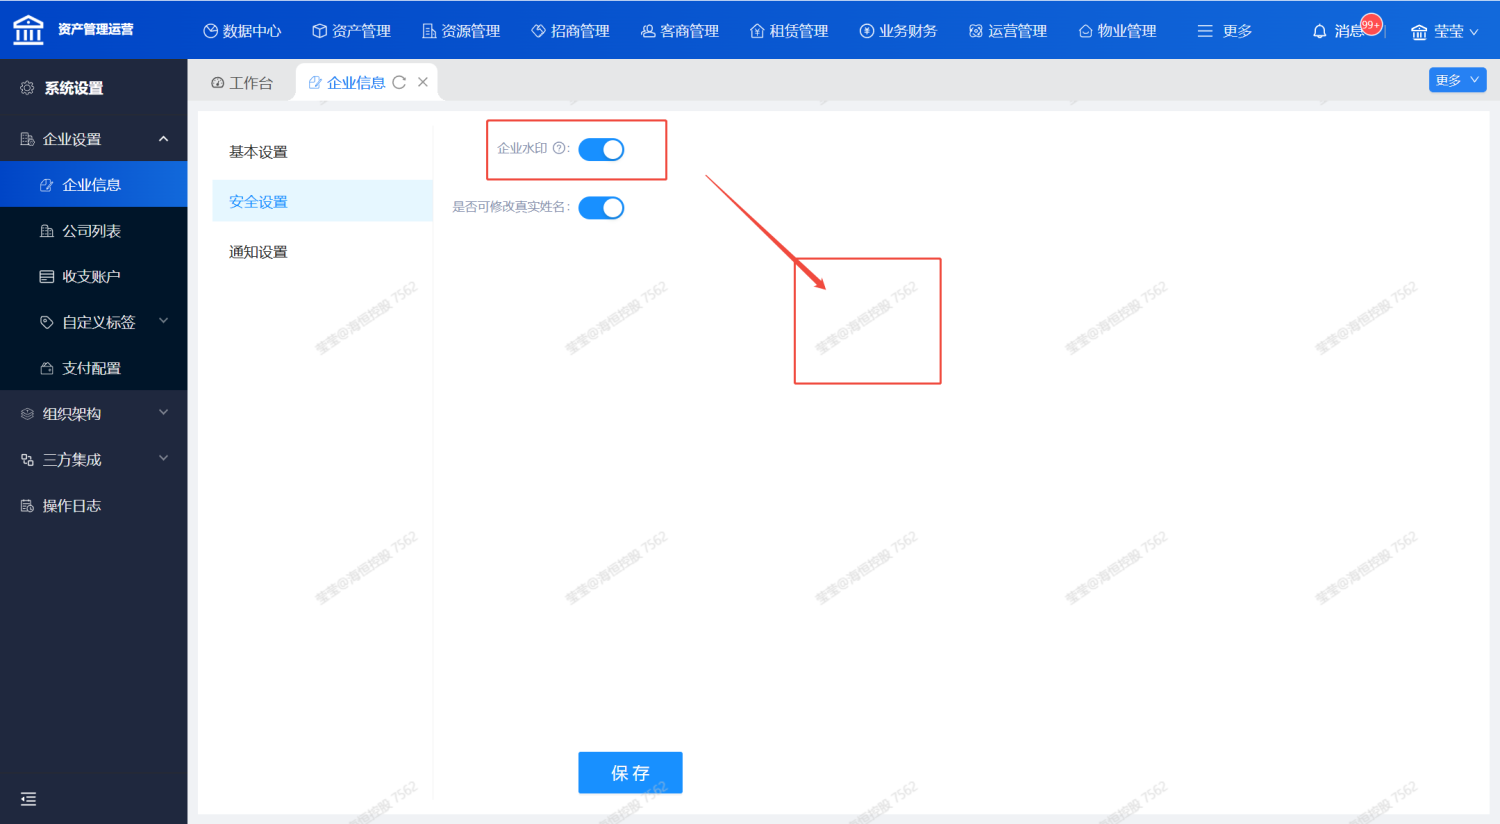Image resolution: width=1500 pixels, height=824 pixels.
Task: Select the 通知设置 settings tab
Action: (258, 252)
